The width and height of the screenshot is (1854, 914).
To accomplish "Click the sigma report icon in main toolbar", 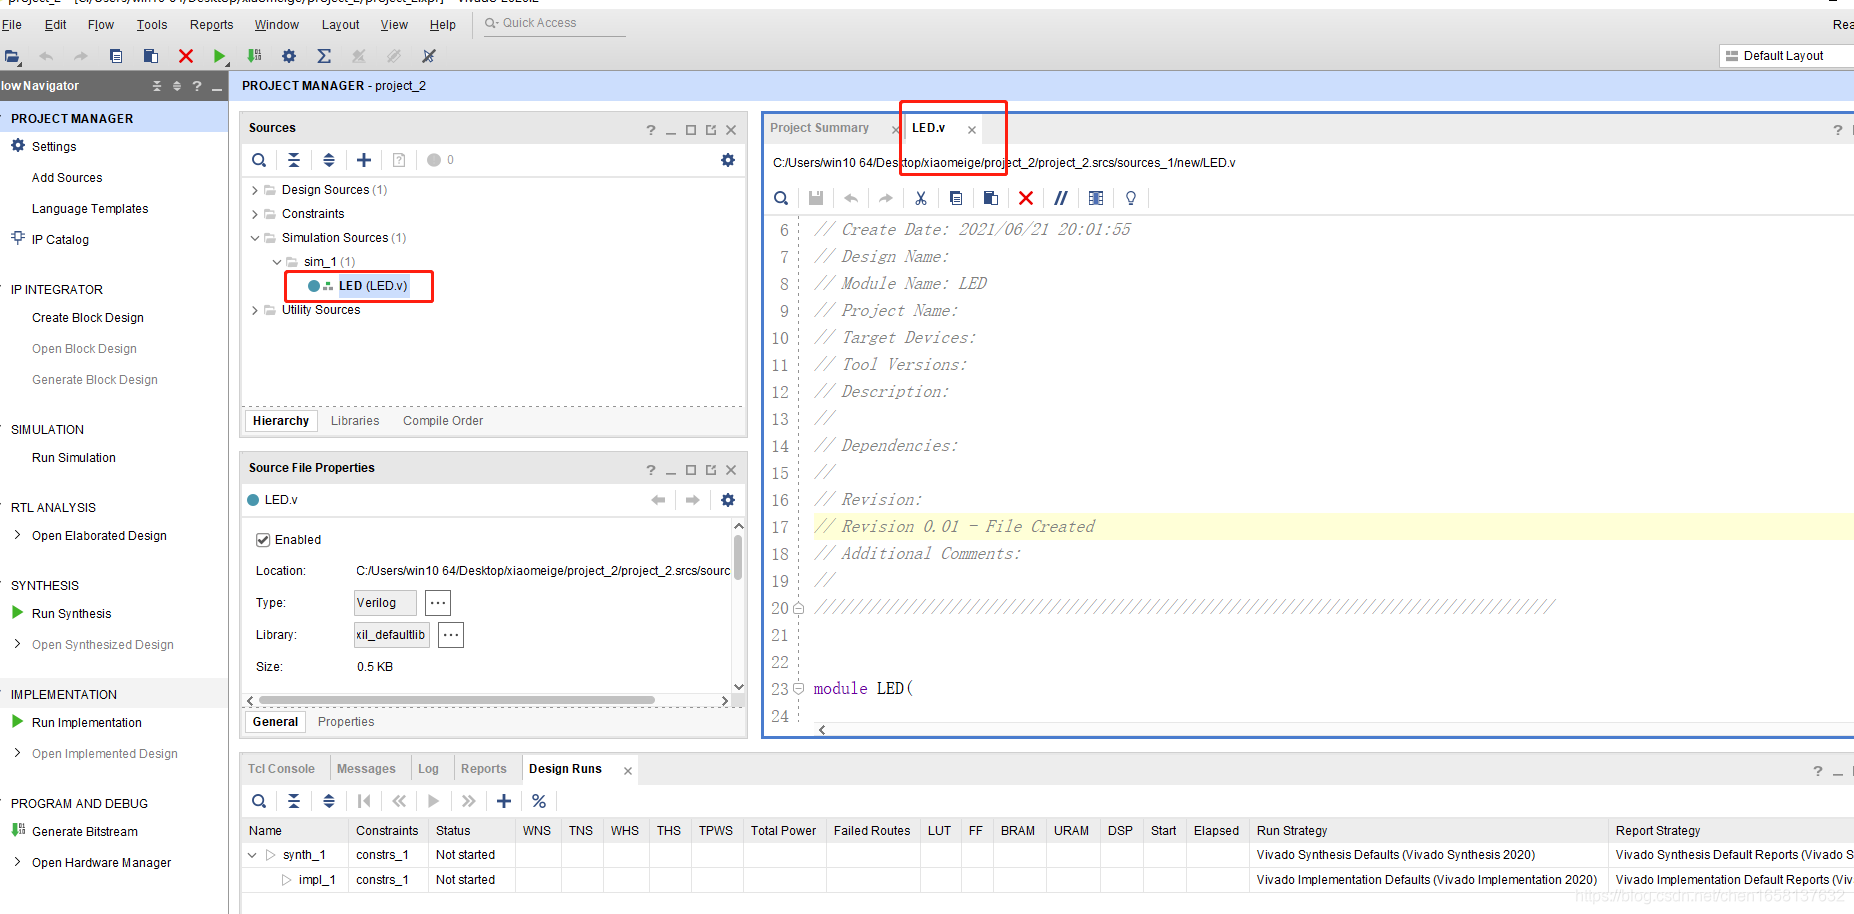I will [324, 56].
